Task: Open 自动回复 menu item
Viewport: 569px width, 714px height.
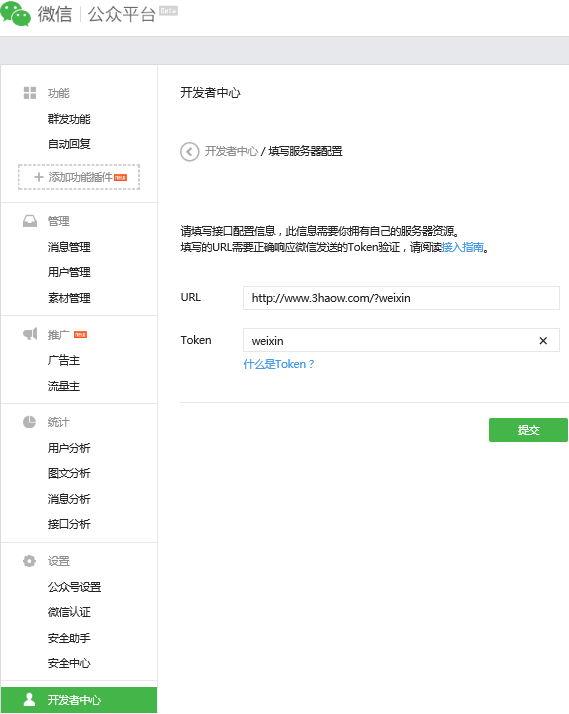Action: pyautogui.click(x=69, y=144)
